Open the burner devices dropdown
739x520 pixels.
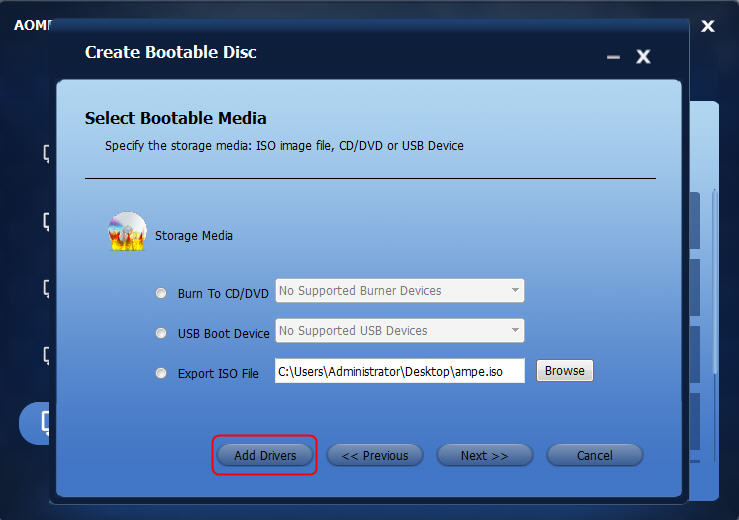click(x=400, y=291)
